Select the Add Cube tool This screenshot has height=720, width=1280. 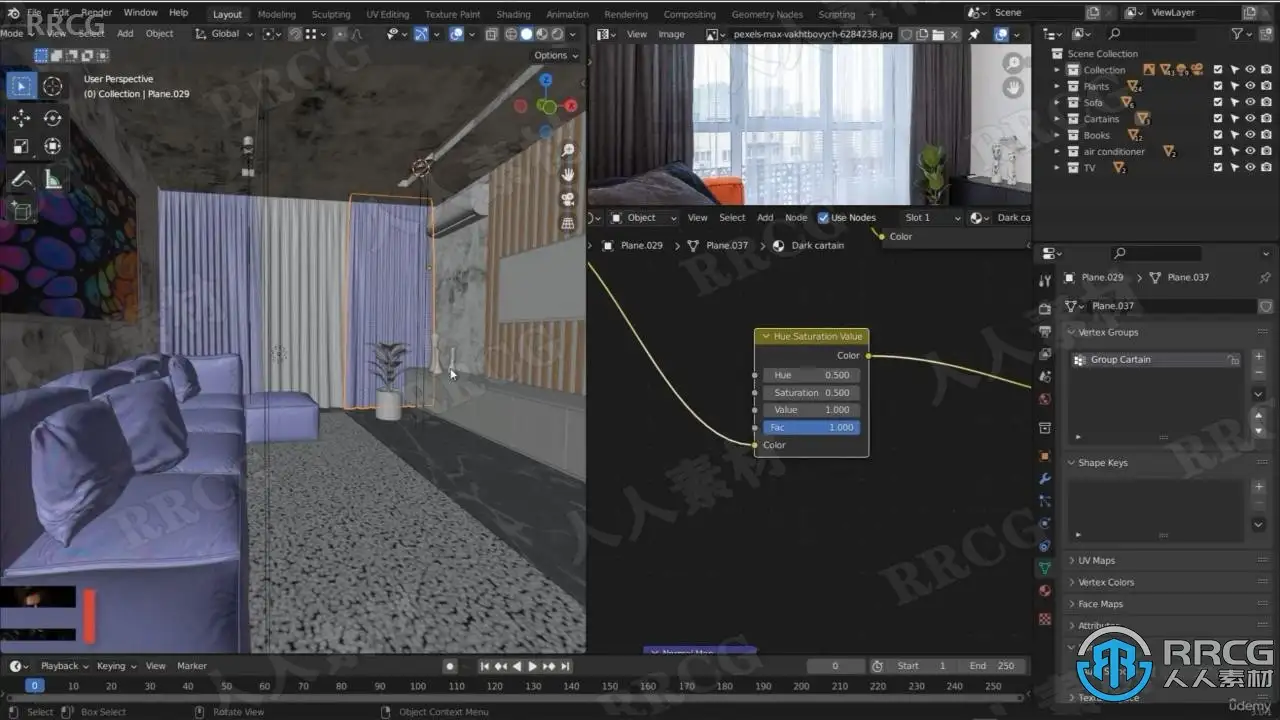click(x=21, y=210)
